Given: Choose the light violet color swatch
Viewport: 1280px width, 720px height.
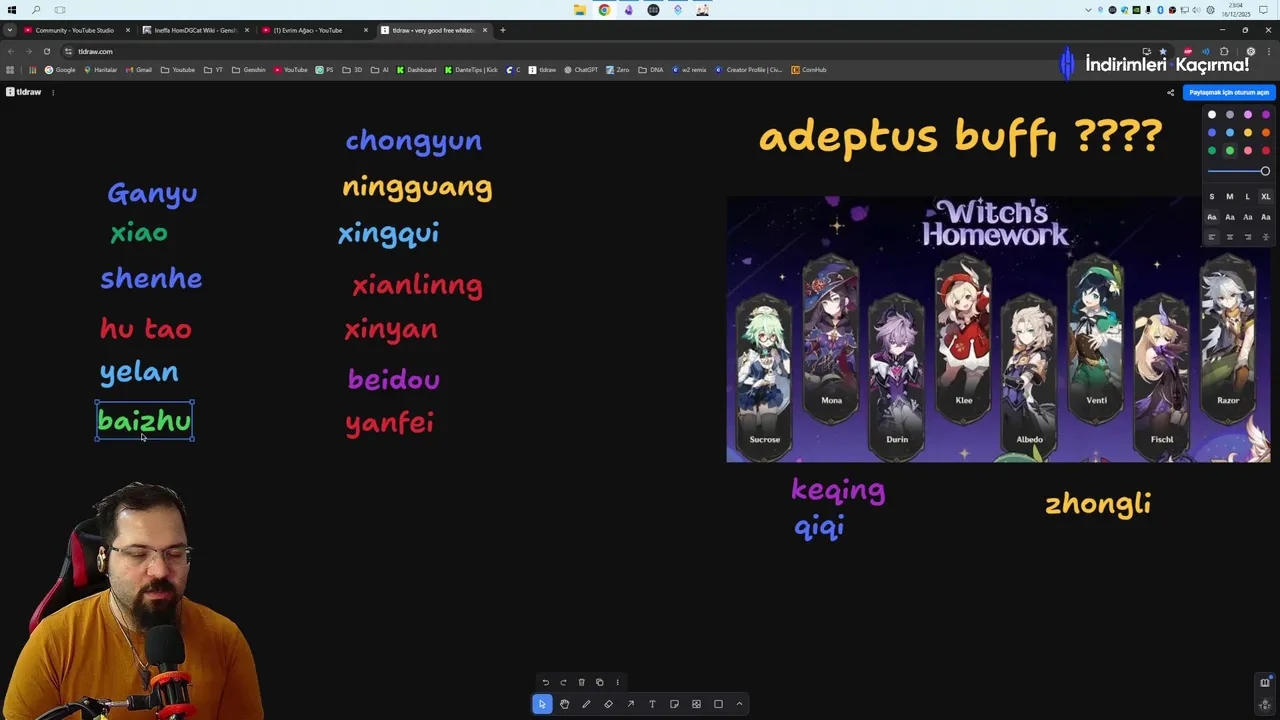Looking at the screenshot, I should (1248, 115).
